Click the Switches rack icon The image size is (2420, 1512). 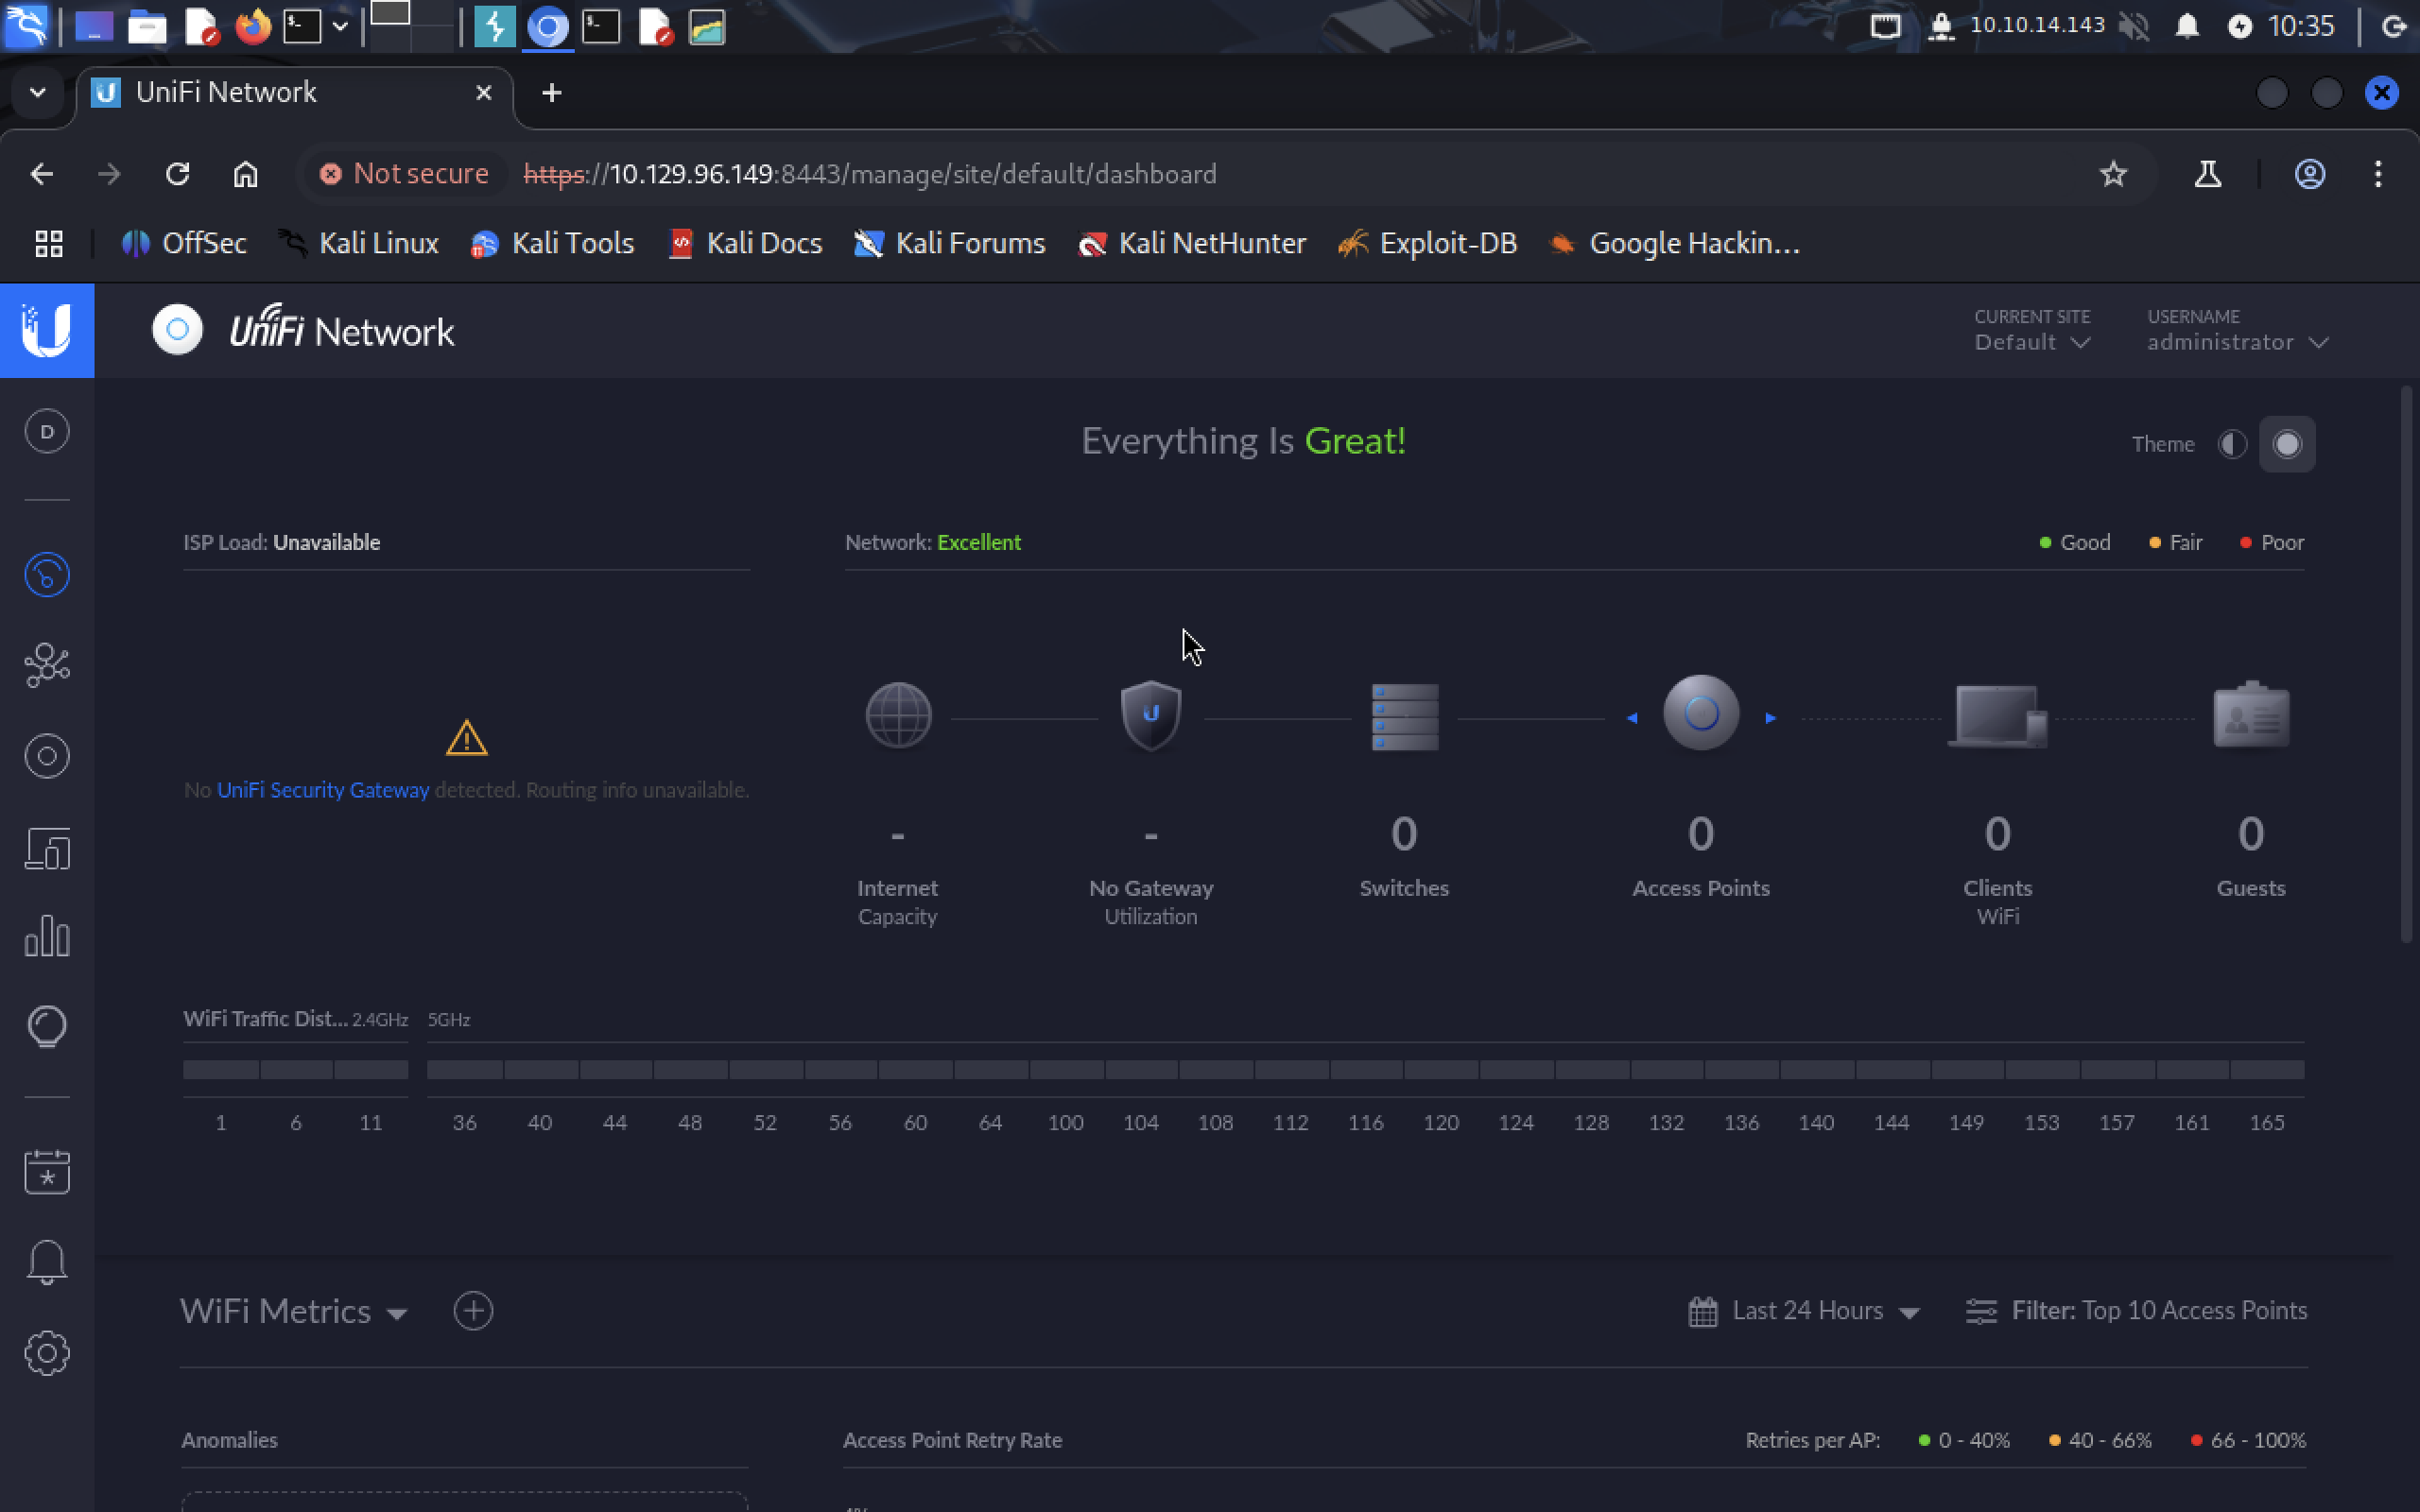[1405, 717]
